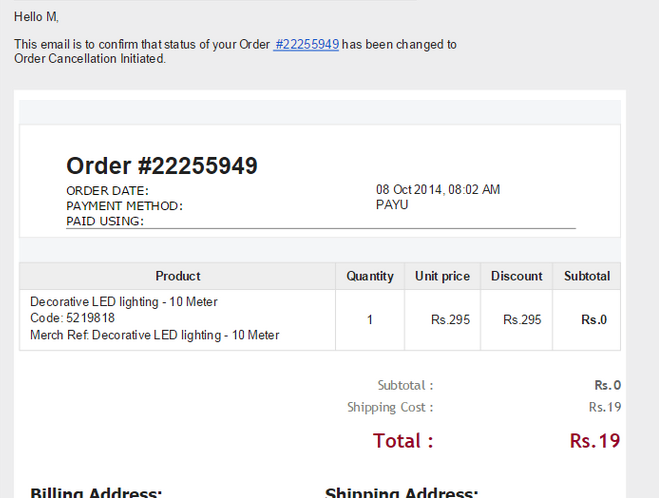Image resolution: width=659 pixels, height=498 pixels.
Task: Click the Rs.295 unit price cell
Action: (450, 320)
